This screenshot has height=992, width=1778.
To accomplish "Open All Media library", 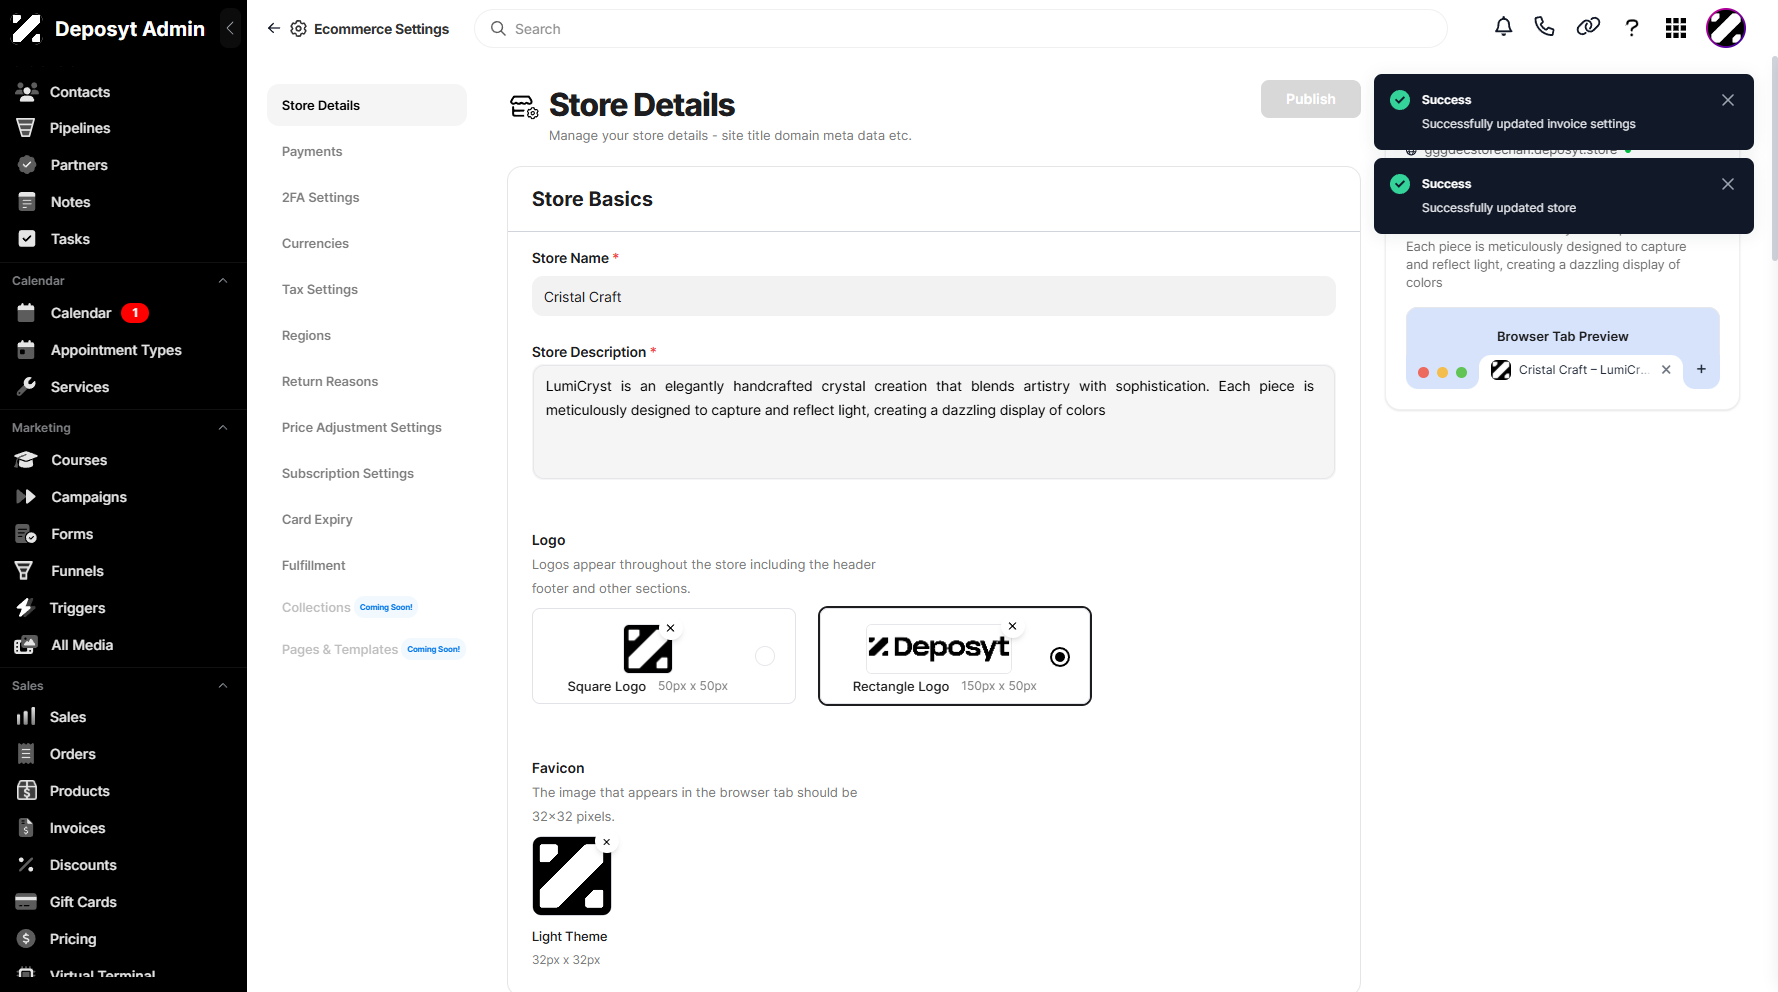I will 82,645.
